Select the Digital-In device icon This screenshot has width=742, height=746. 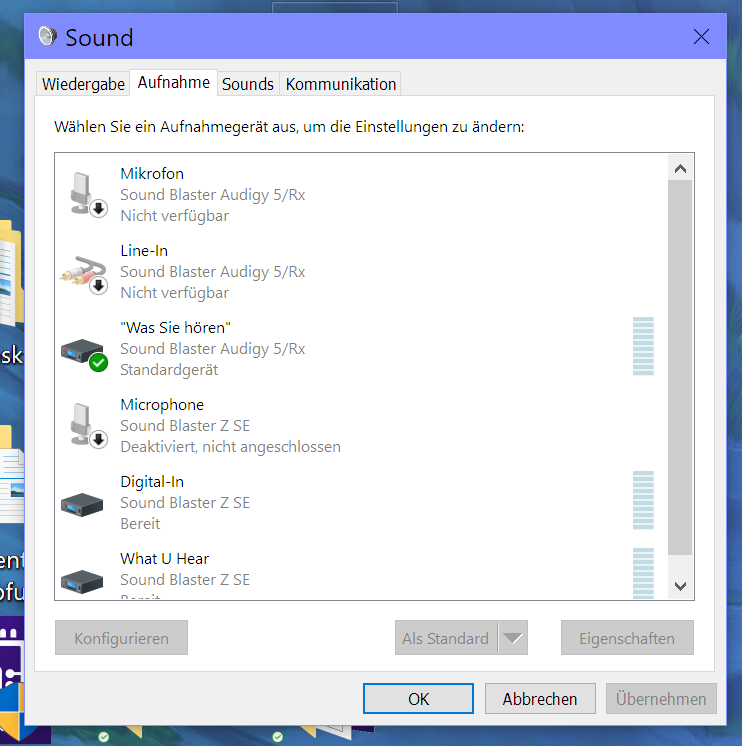[x=82, y=504]
